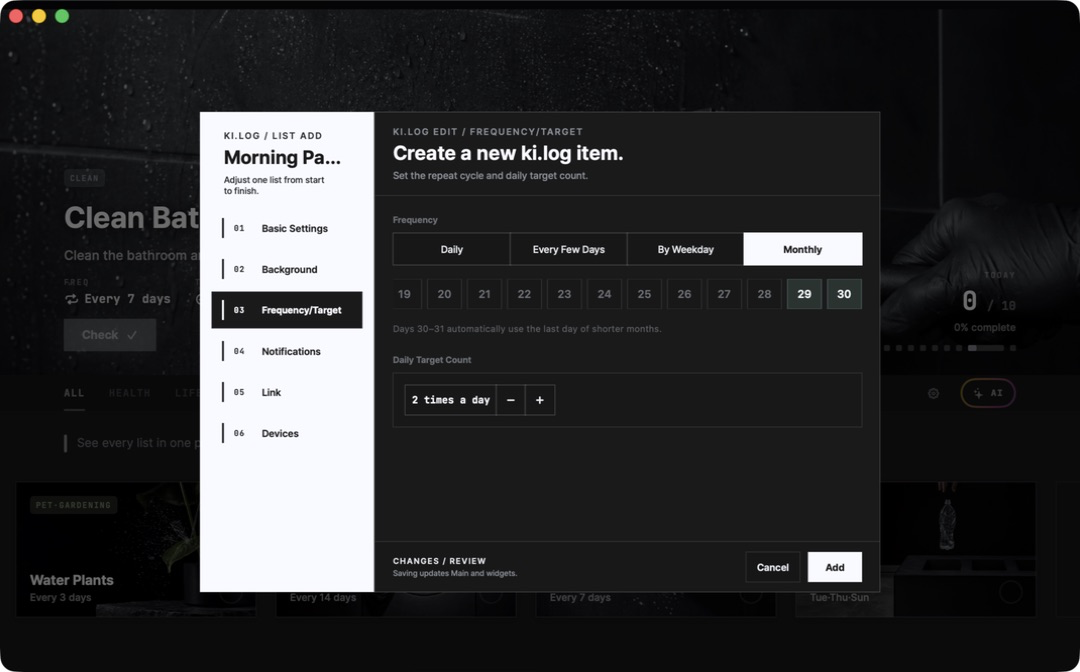Click the PET-GARDENING tag on Water Plants
This screenshot has width=1080, height=672.
point(73,505)
